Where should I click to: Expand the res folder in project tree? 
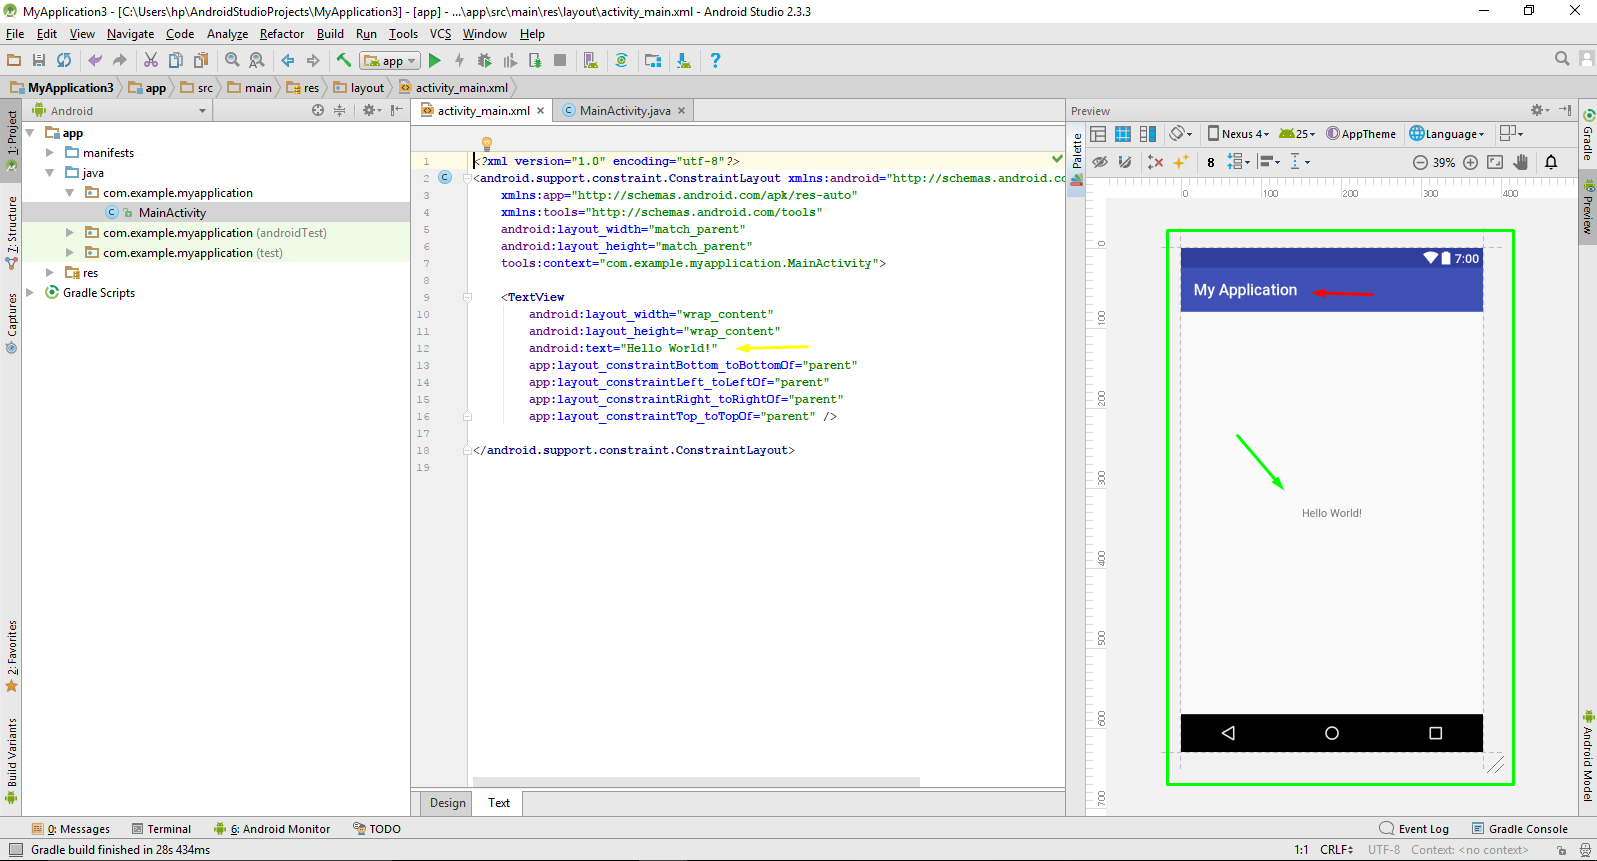pyautogui.click(x=50, y=273)
